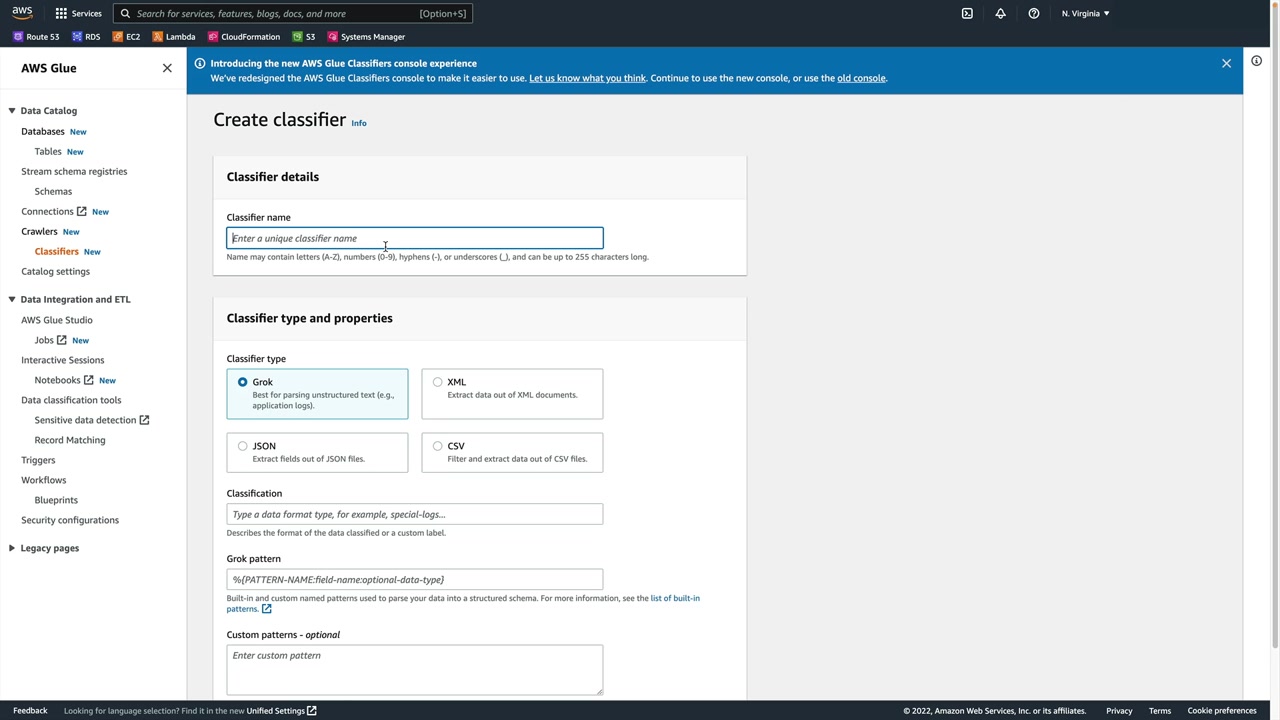
Task: Open the notifications bell
Action: pos(1000,13)
